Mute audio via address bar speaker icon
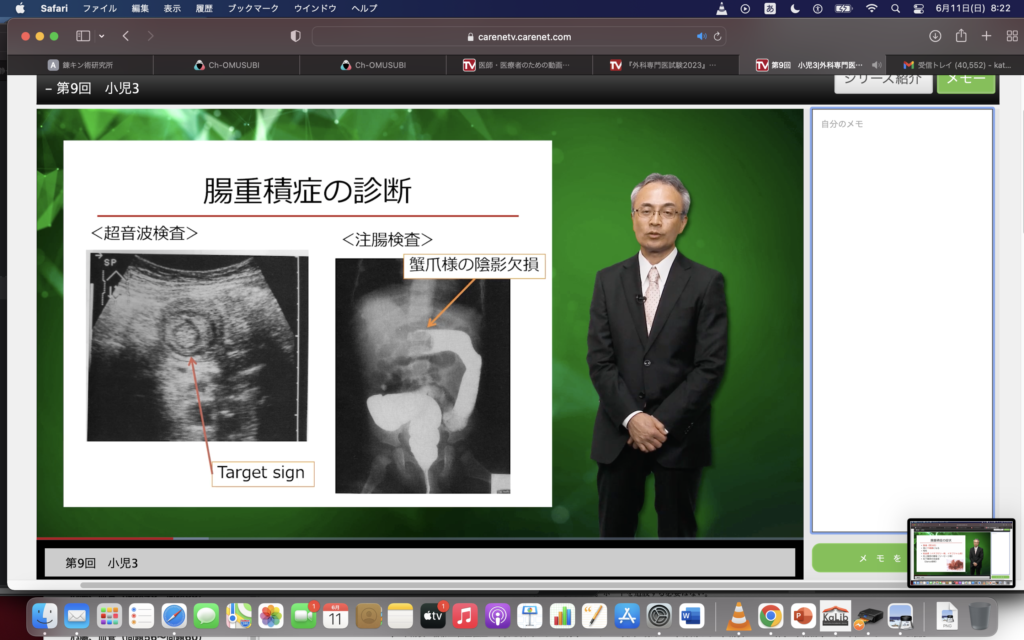The height and width of the screenshot is (640, 1024). click(701, 36)
